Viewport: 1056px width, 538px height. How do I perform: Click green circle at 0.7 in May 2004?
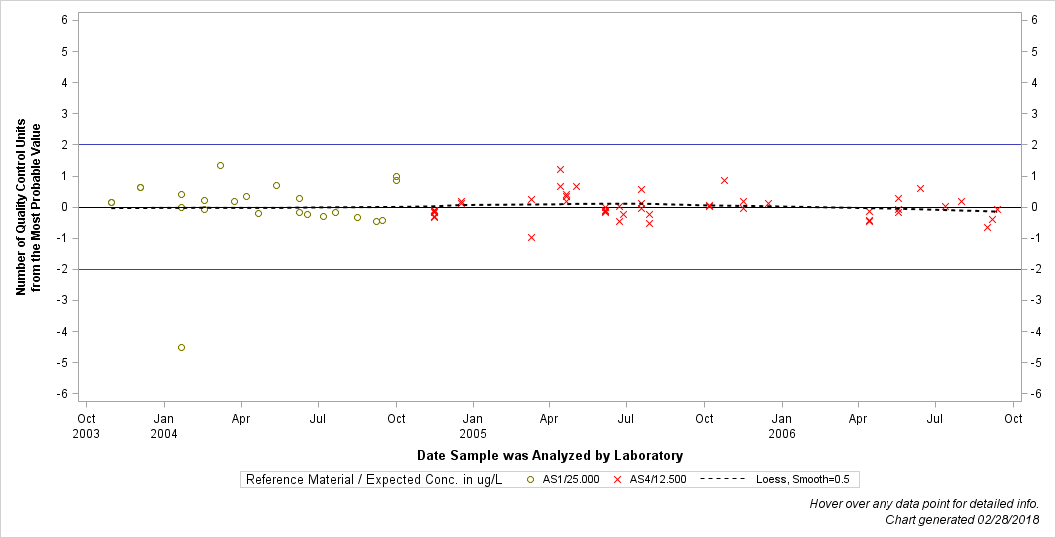coord(276,185)
